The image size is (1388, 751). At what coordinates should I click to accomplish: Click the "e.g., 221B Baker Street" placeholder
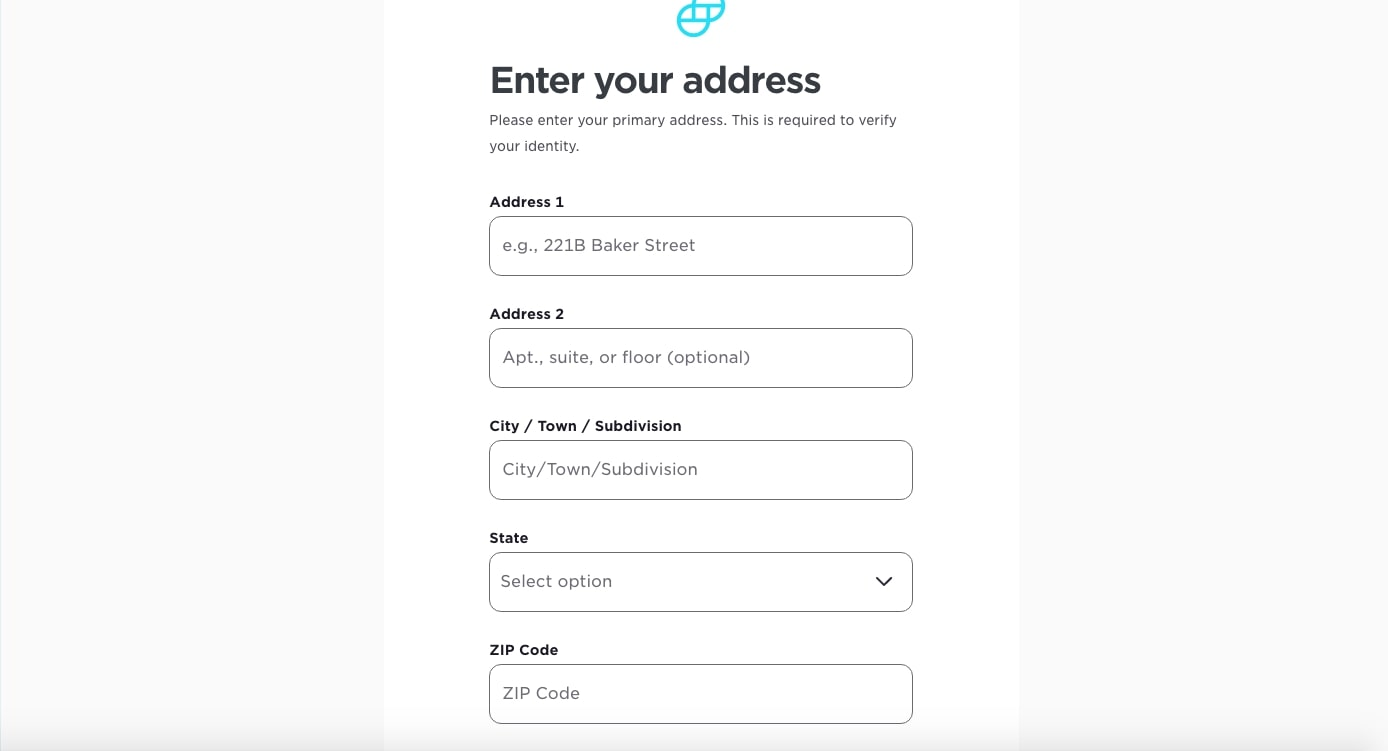point(598,246)
